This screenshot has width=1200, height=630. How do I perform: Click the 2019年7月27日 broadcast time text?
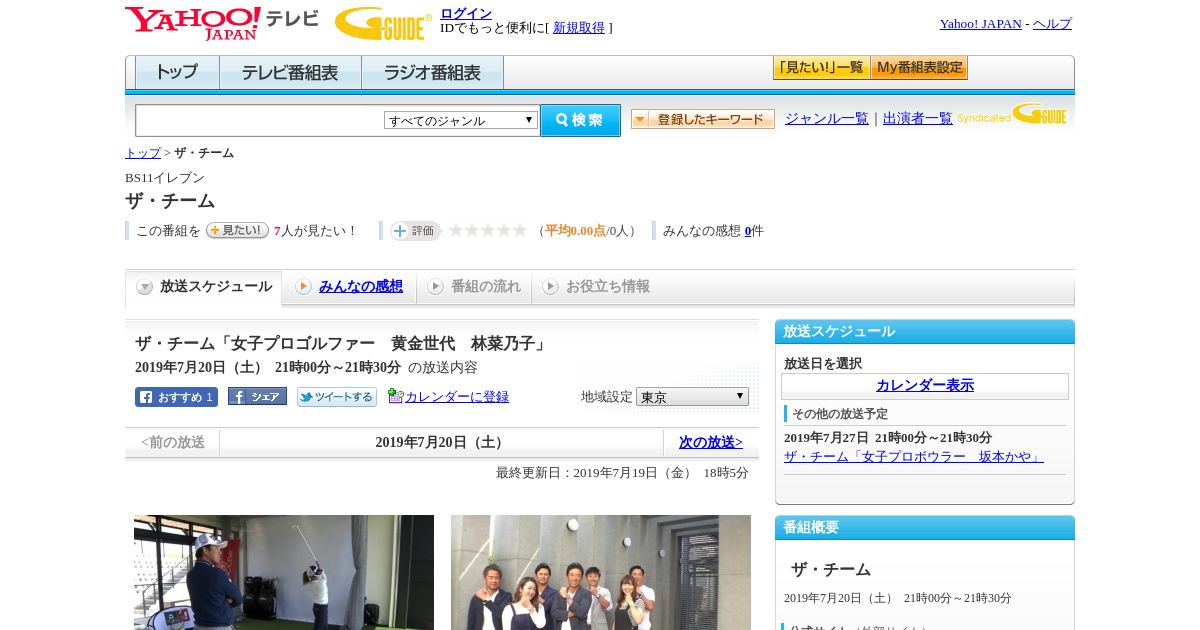click(x=888, y=438)
